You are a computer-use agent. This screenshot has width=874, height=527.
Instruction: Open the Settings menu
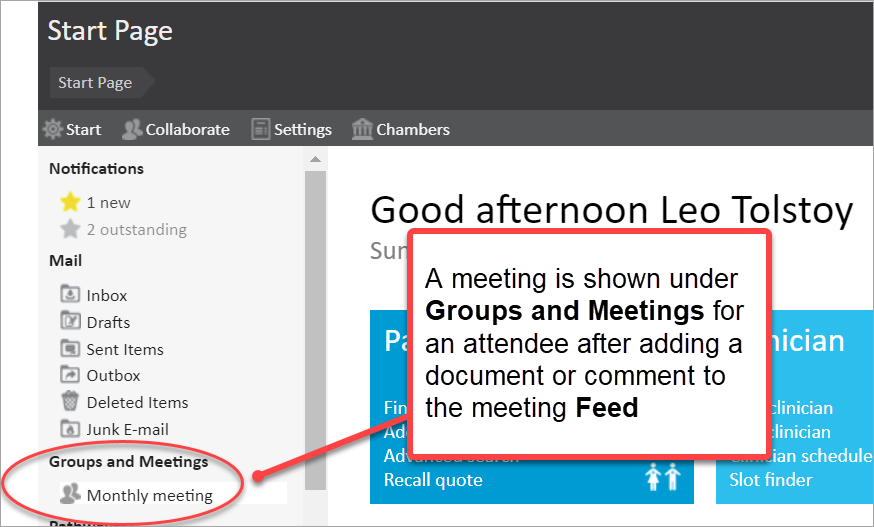click(291, 129)
